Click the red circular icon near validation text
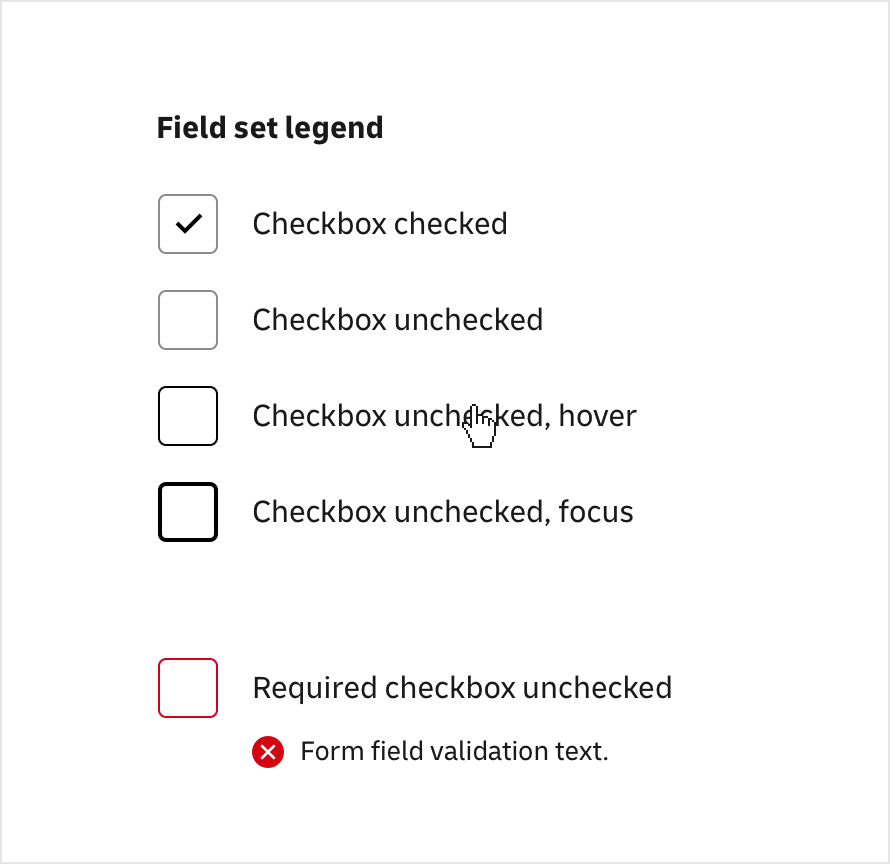890x864 pixels. [x=268, y=751]
